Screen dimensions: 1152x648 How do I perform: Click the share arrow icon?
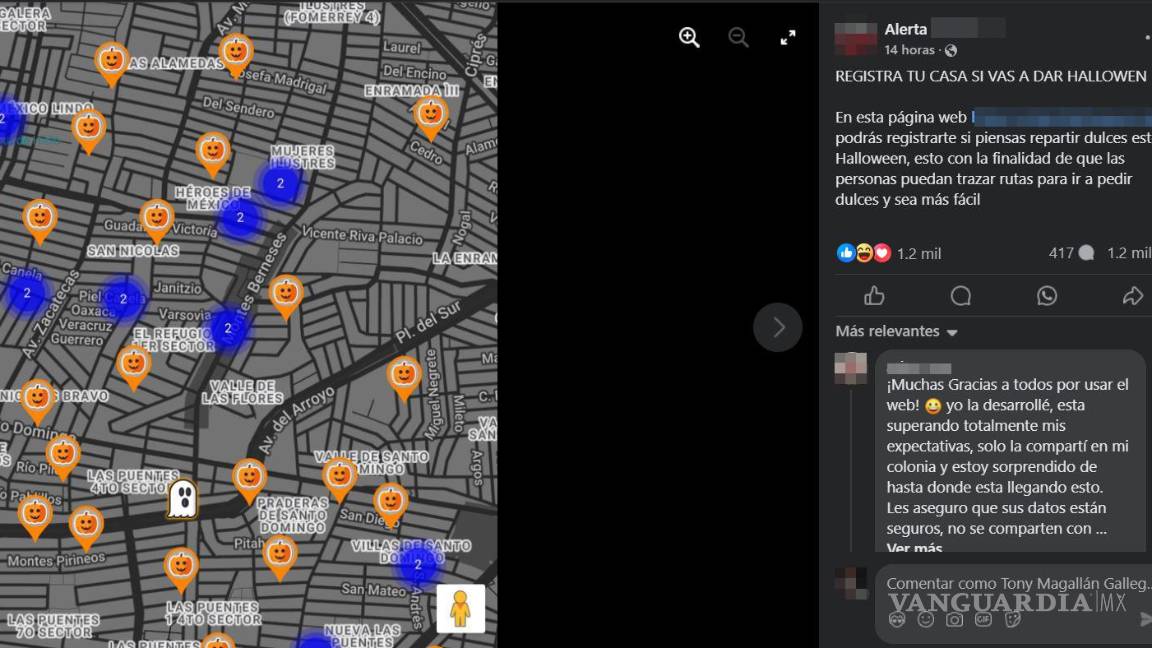[1132, 295]
